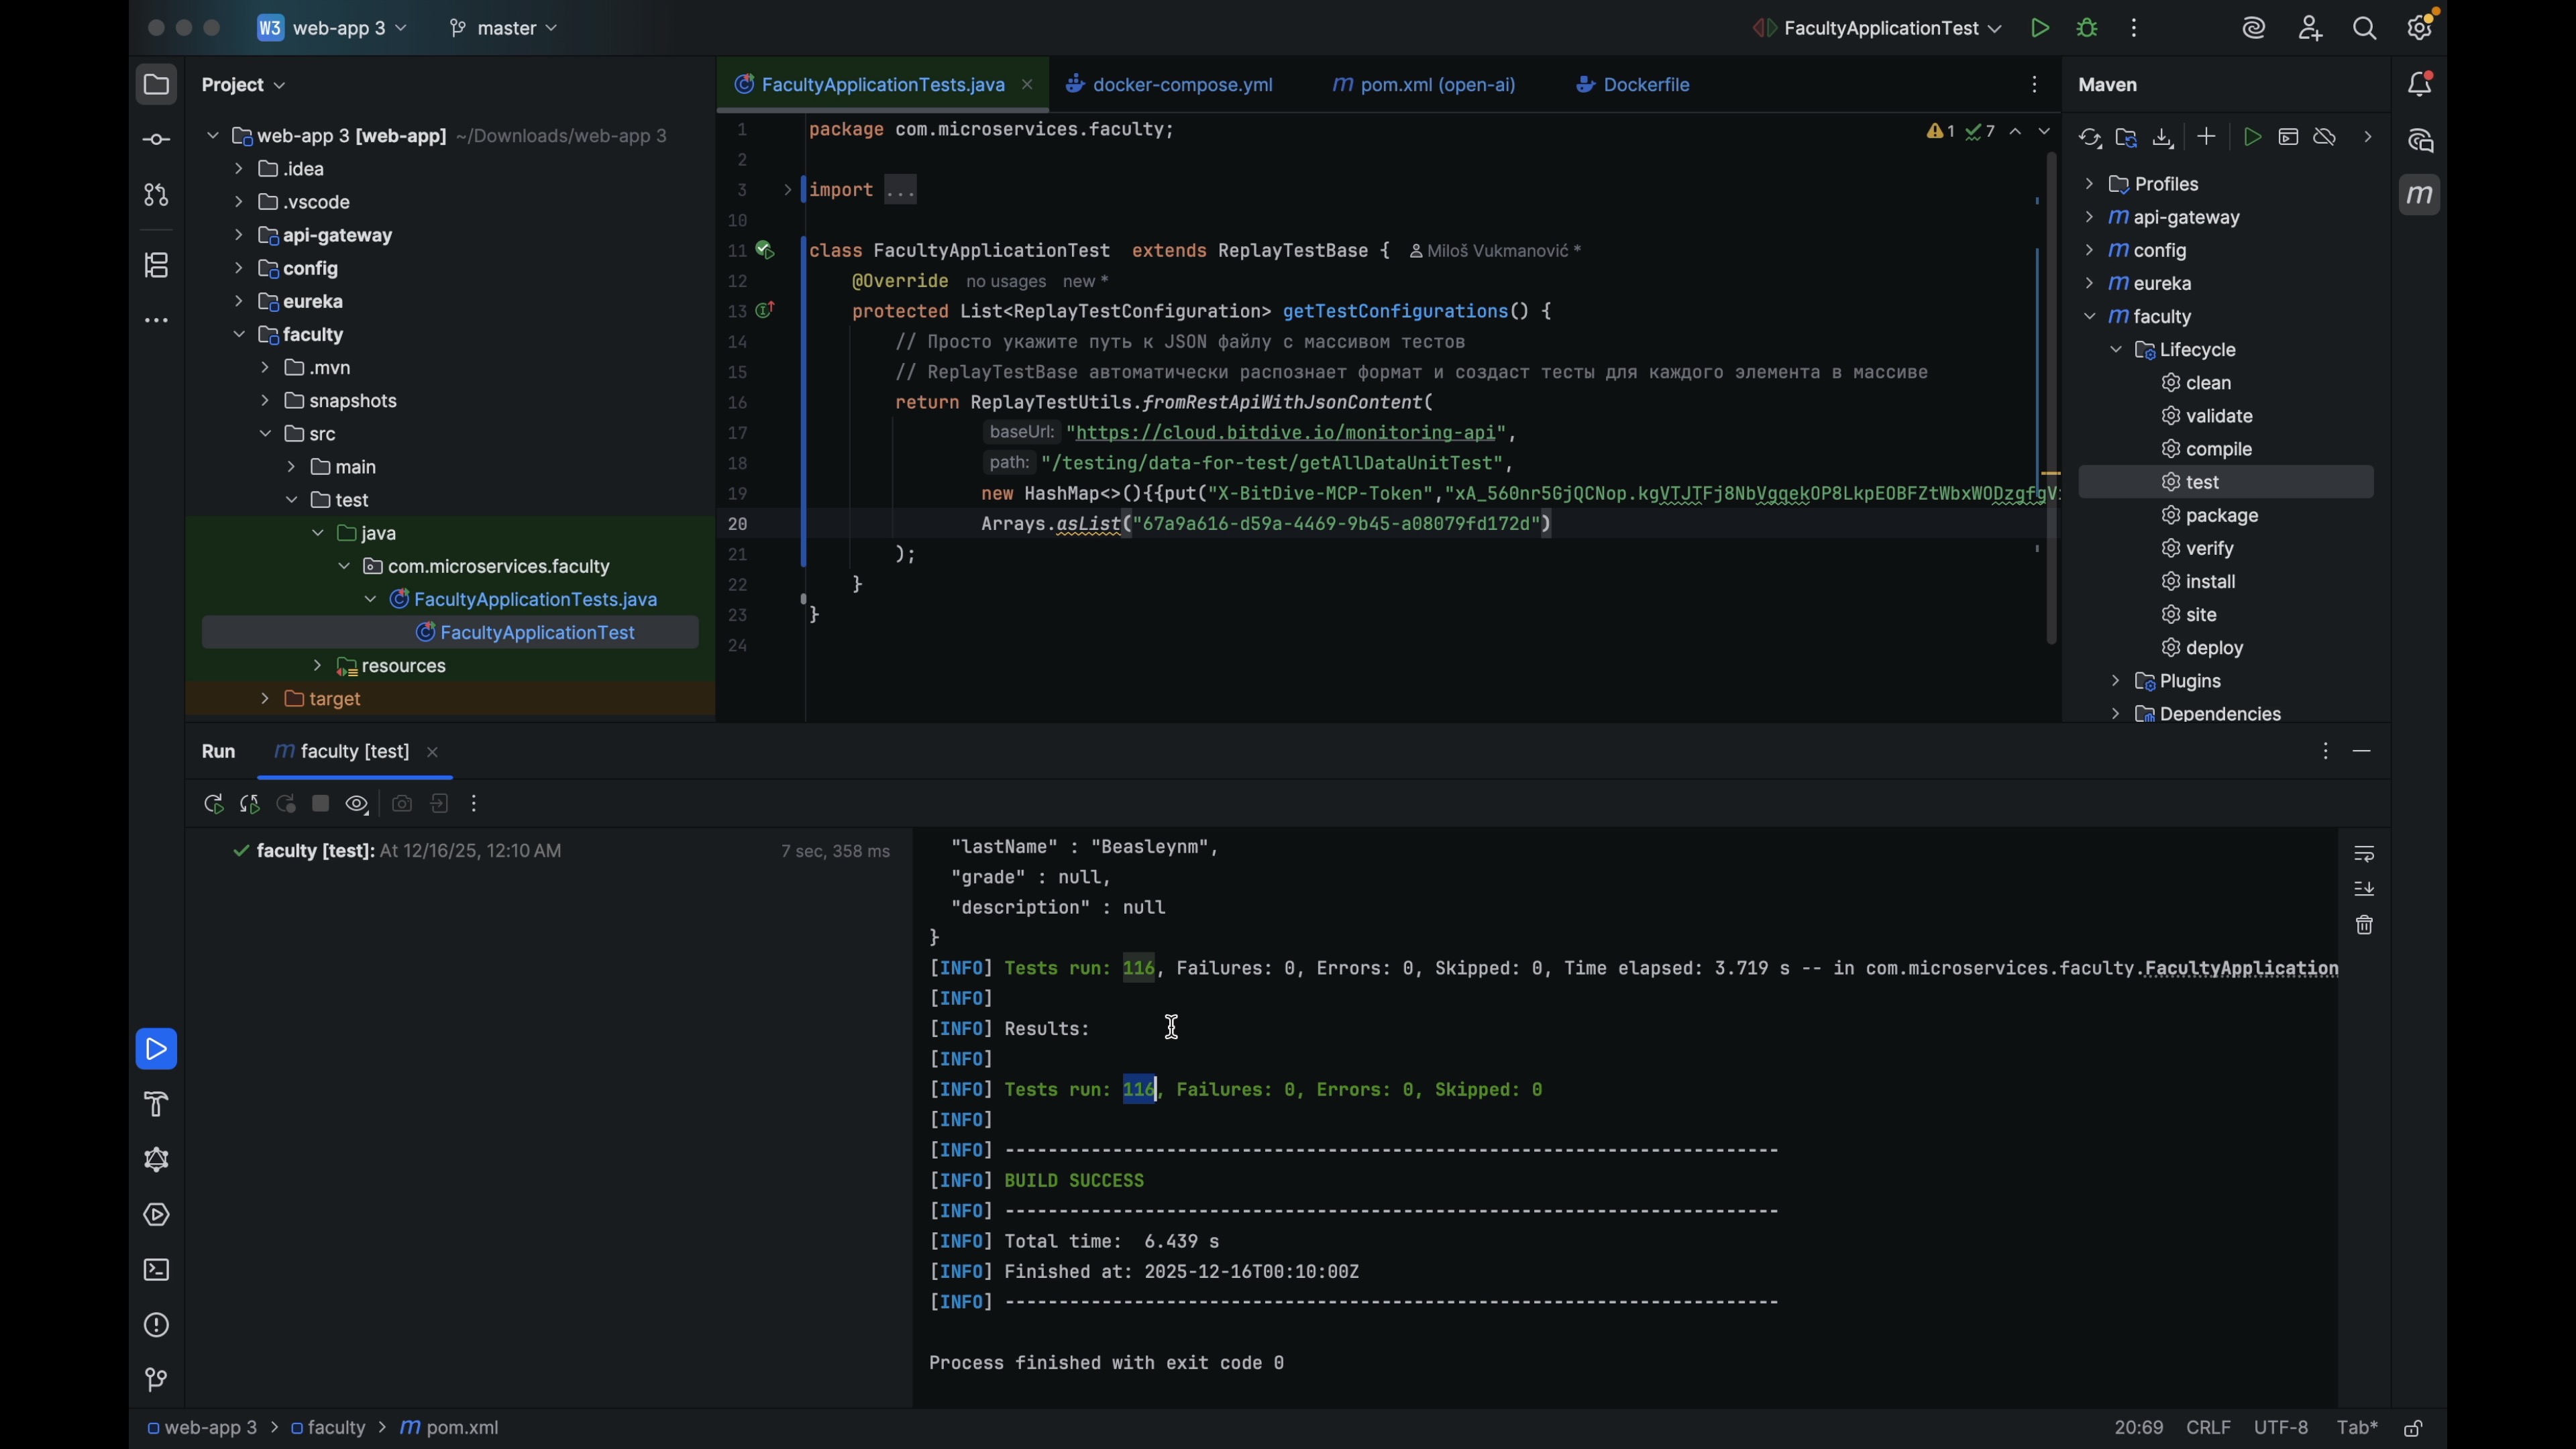Expand the target folder
The height and width of the screenshot is (1449, 2576).
tap(264, 699)
